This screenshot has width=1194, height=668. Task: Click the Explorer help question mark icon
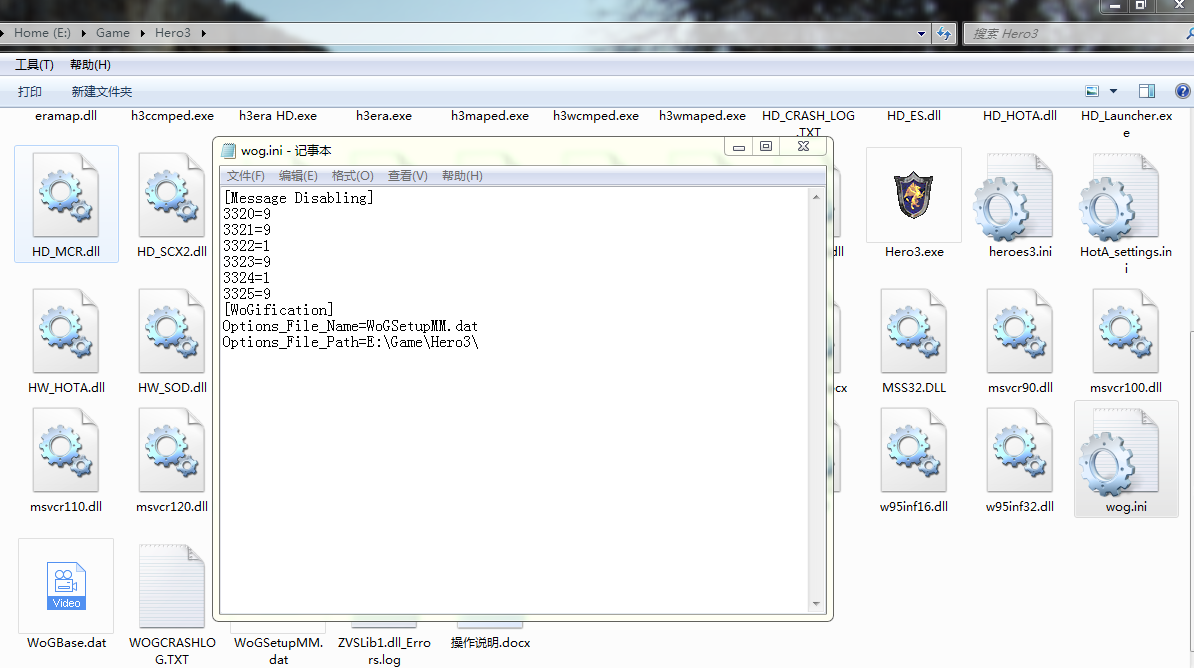pos(1183,91)
